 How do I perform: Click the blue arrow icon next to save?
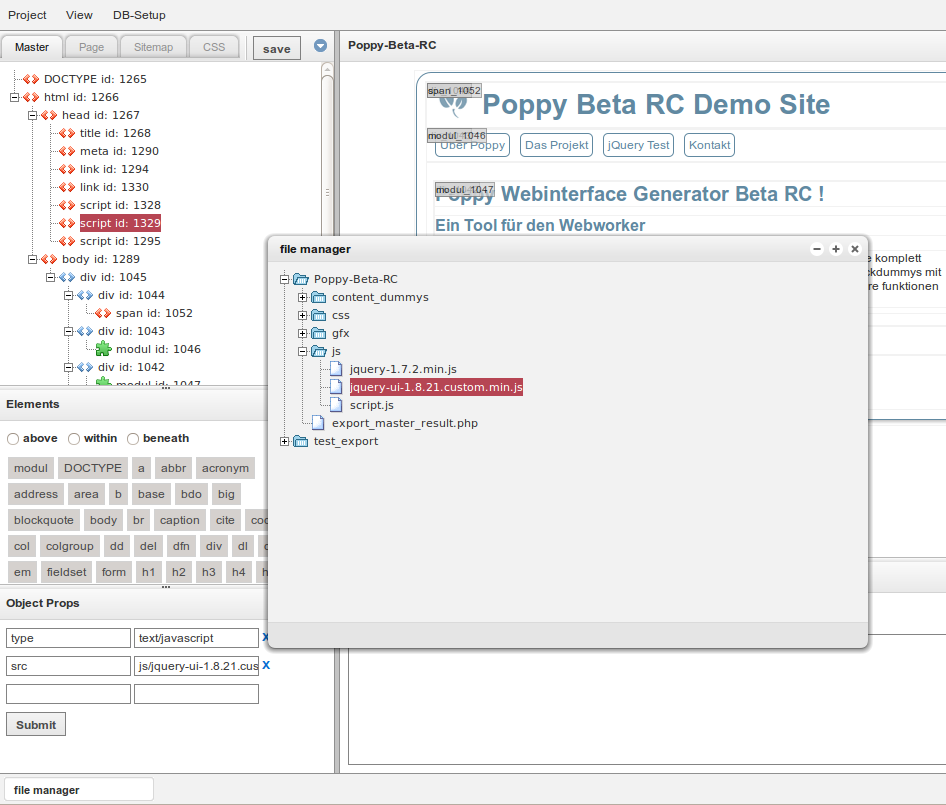(320, 45)
